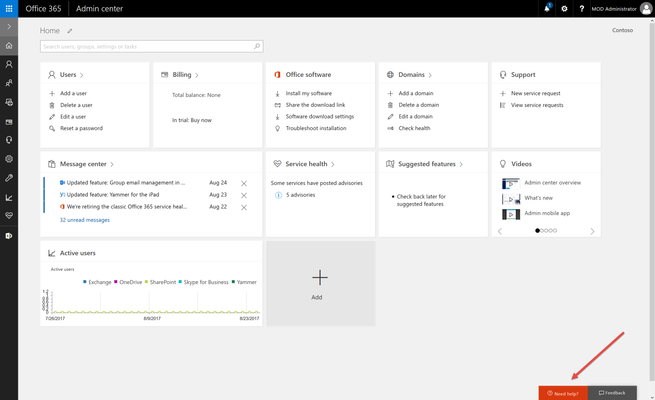The width and height of the screenshot is (655, 400).
Task: Expand the Users card chevron
Action: pyautogui.click(x=81, y=75)
